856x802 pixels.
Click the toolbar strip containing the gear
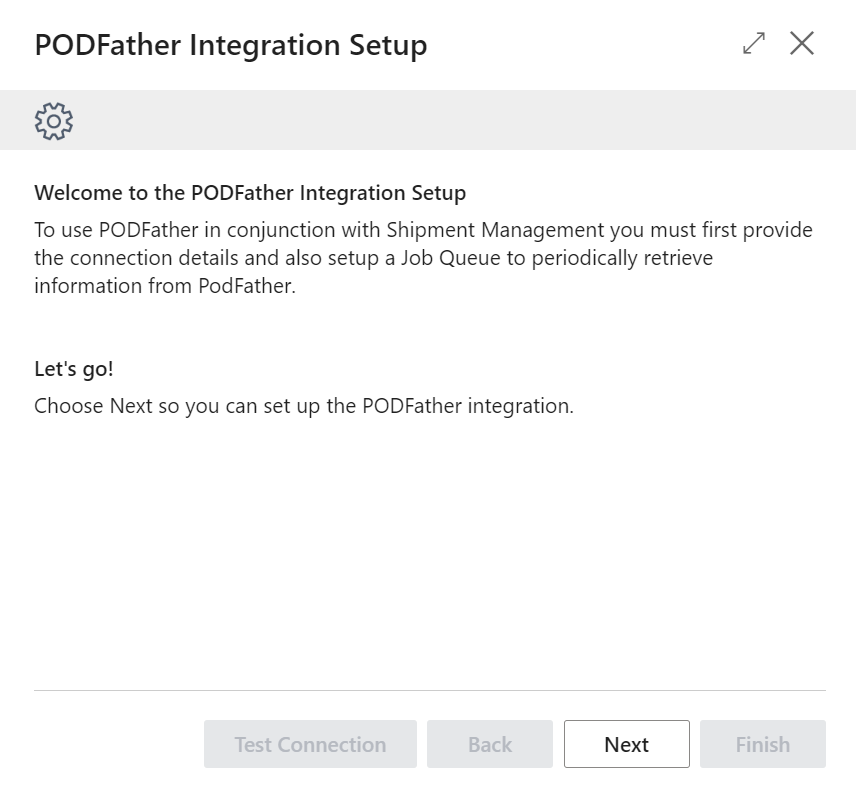pyautogui.click(x=428, y=120)
